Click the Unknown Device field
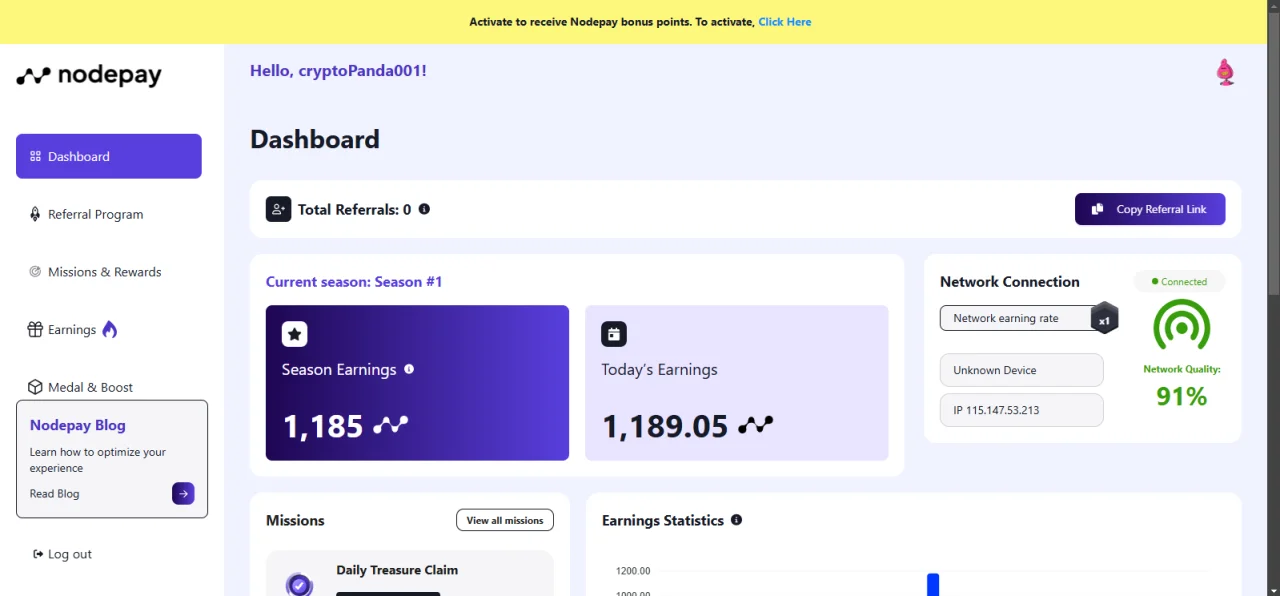Screen dimensions: 1280x596 tap(1022, 370)
